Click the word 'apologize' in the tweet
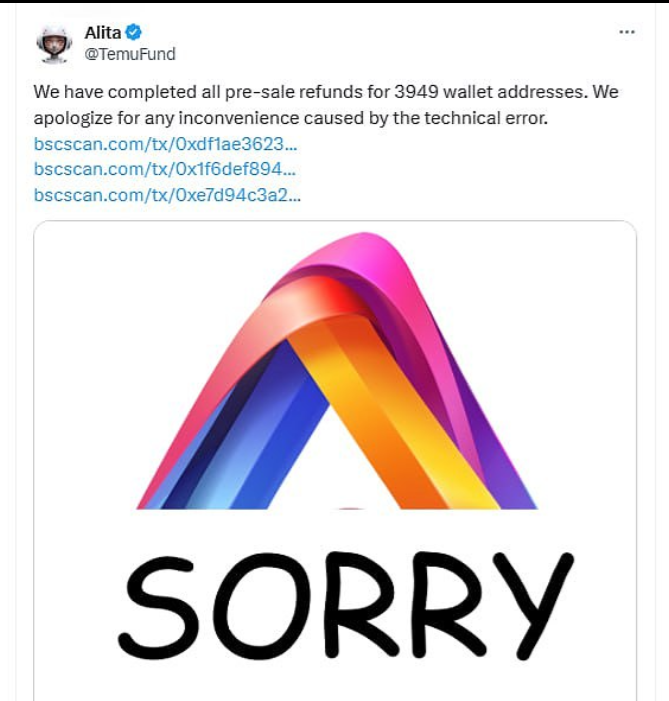This screenshot has height=701, width=669. 73,118
